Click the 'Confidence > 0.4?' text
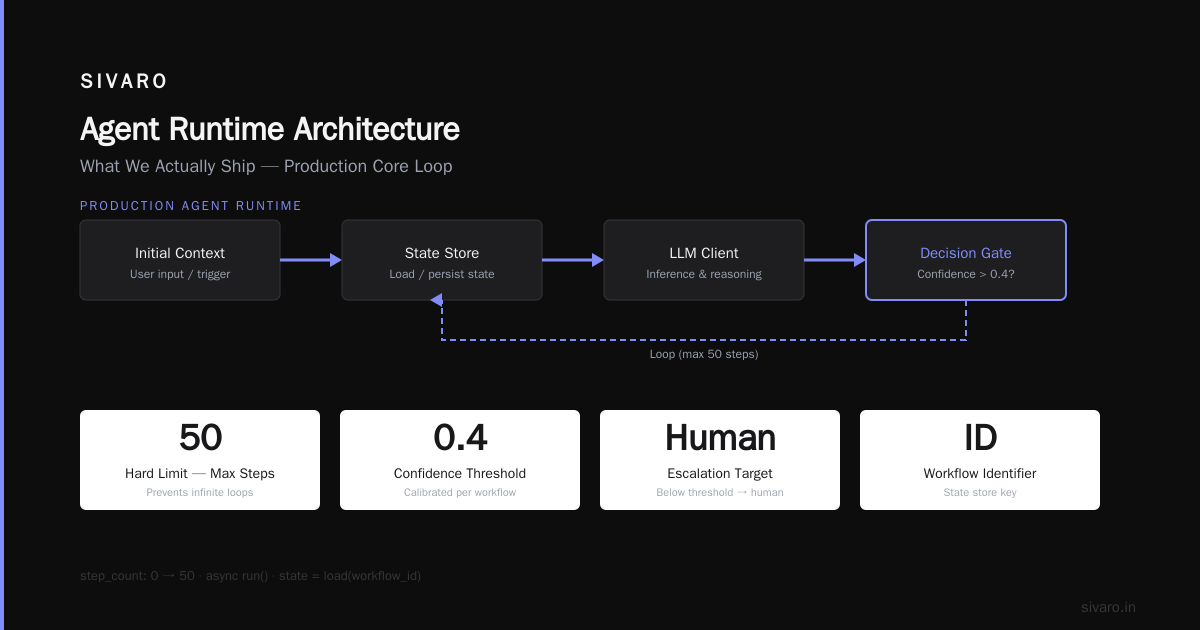1200x630 pixels. 966,274
